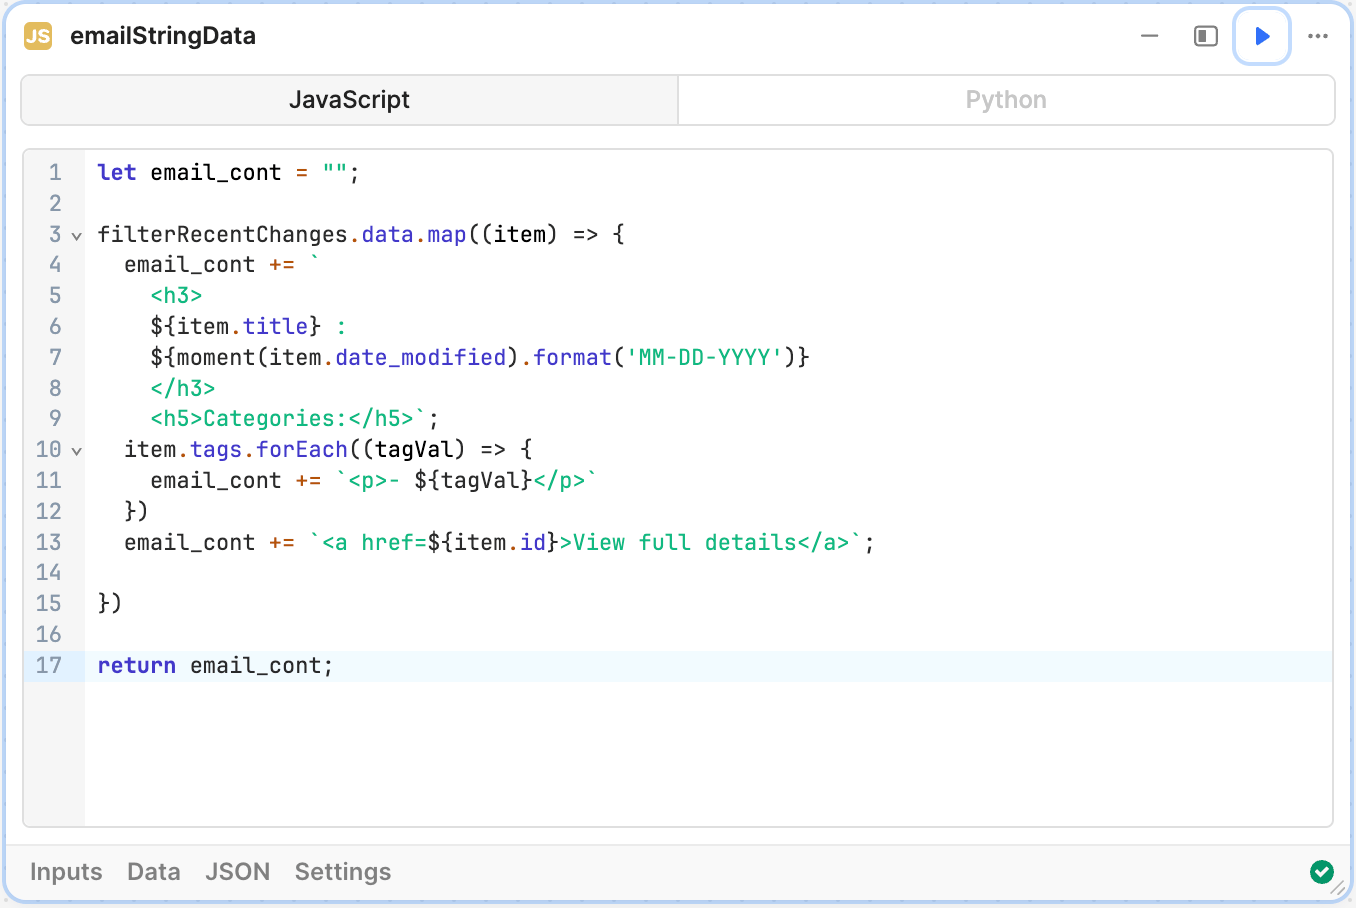Collapse the forEach fold at line 10
Viewport: 1356px width, 908px height.
77,451
